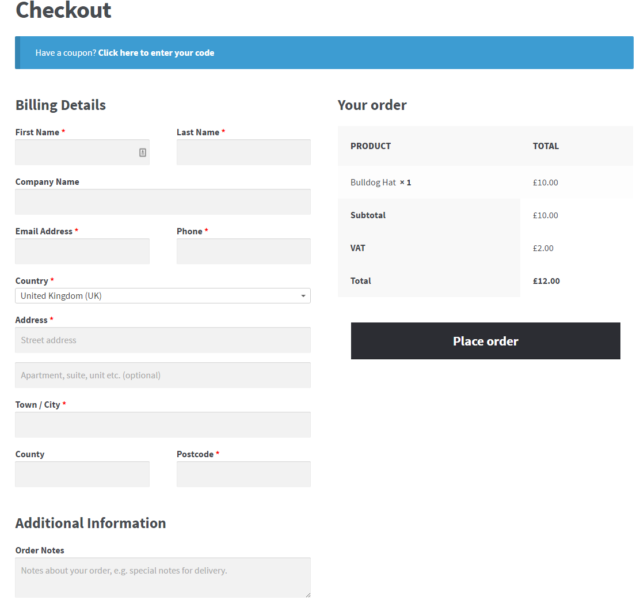
Task: Click the Street address field
Action: point(163,340)
